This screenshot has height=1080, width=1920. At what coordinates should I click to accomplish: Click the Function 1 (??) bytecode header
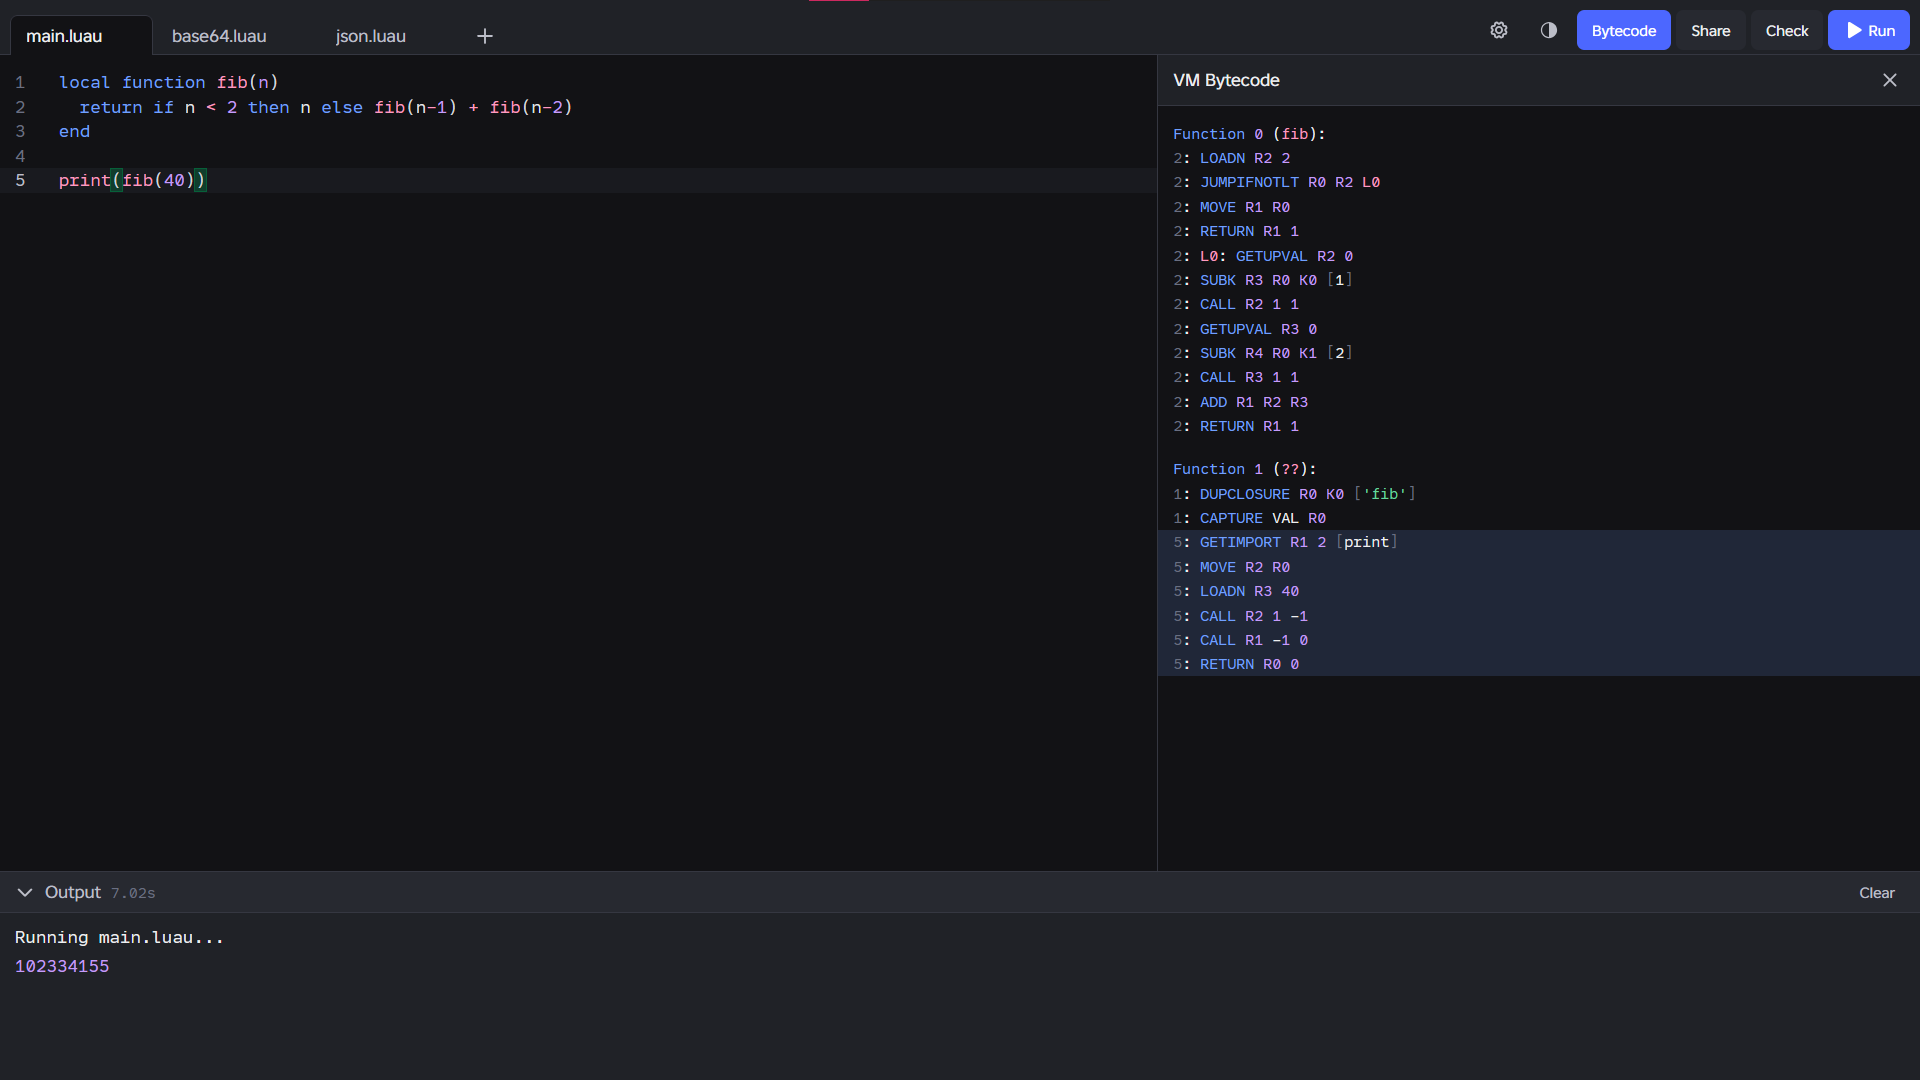(x=1244, y=469)
